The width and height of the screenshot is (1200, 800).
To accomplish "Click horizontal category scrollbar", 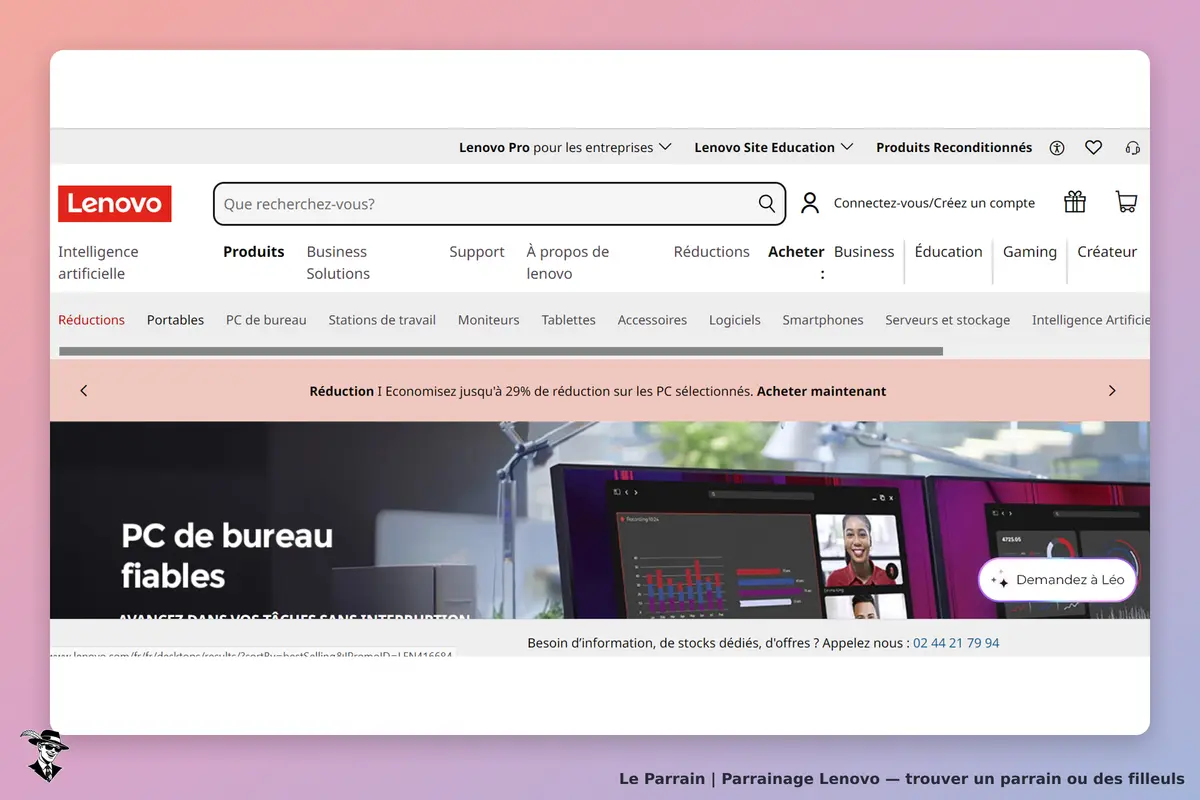I will tap(501, 351).
